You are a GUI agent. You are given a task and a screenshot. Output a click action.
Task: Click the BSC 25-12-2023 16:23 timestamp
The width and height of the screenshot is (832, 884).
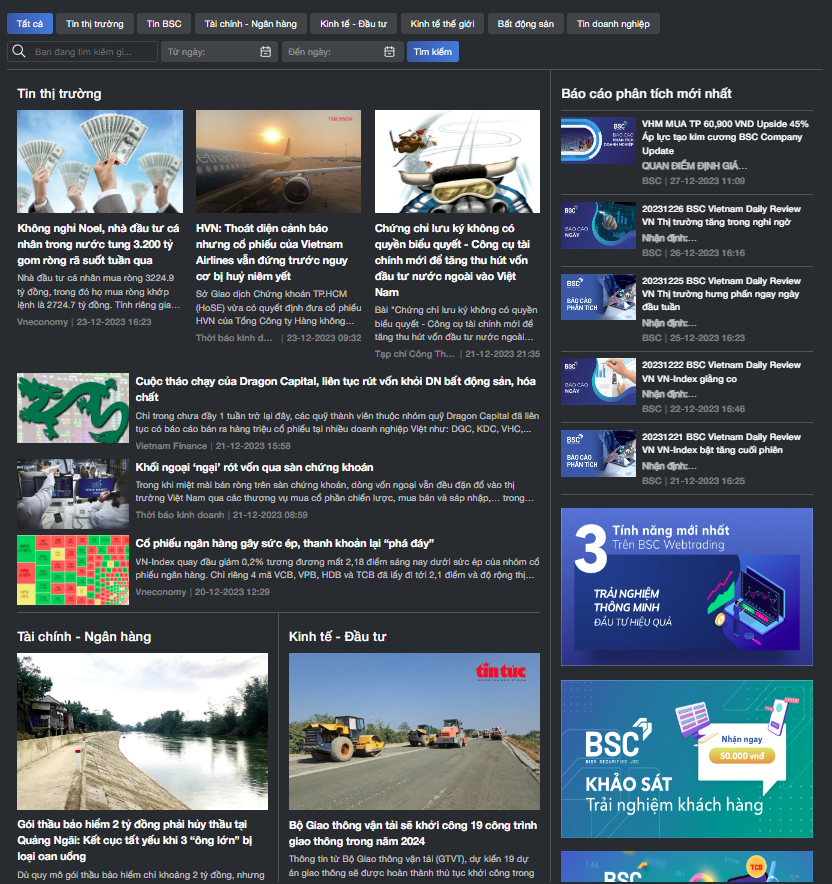tap(693, 338)
